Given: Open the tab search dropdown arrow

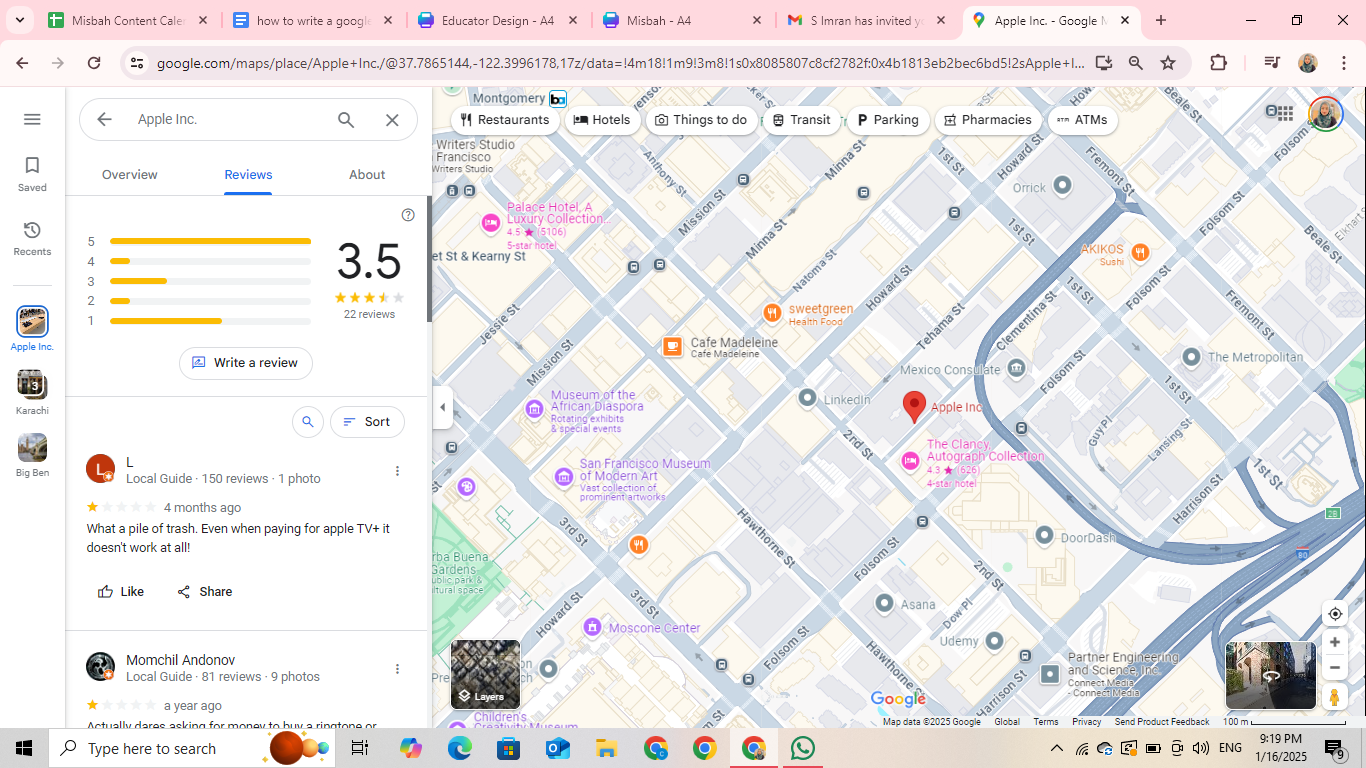Looking at the screenshot, I should pos(21,20).
